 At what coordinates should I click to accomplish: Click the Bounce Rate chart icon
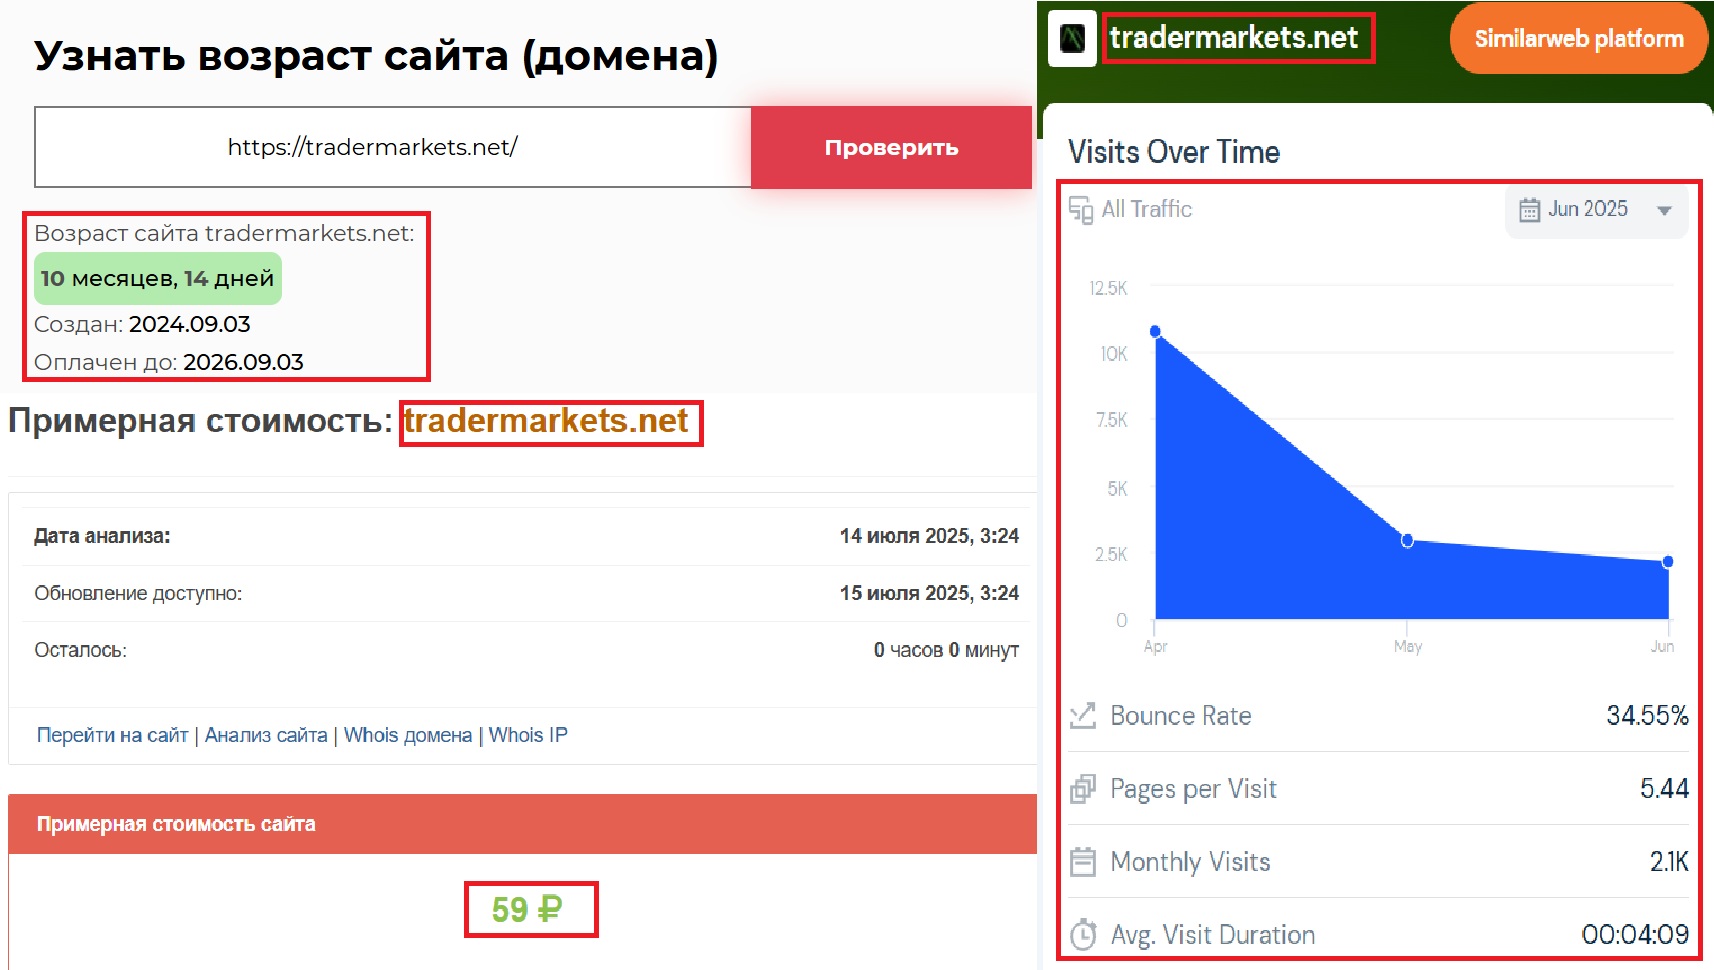coord(1083,716)
